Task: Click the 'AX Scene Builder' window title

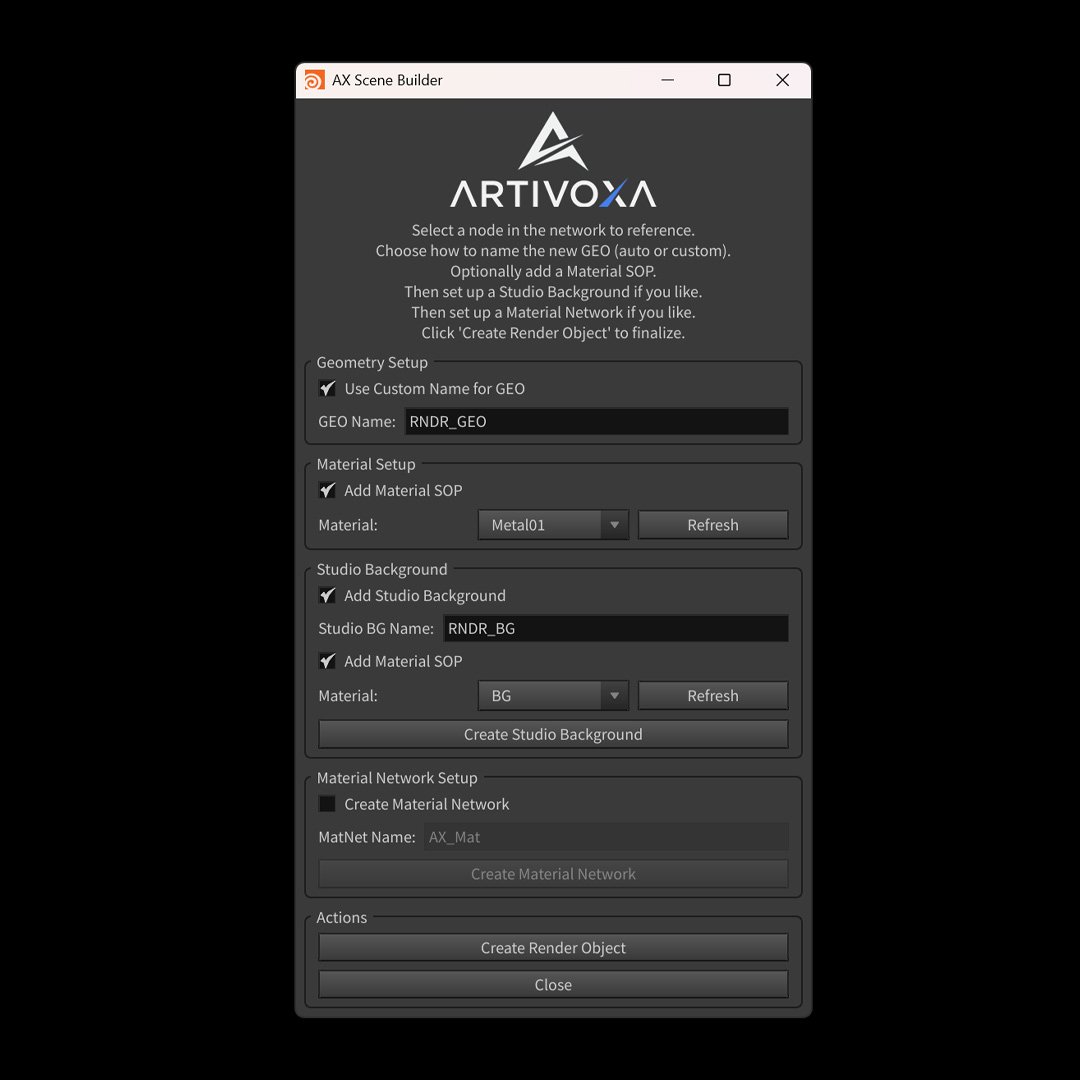Action: click(x=387, y=80)
